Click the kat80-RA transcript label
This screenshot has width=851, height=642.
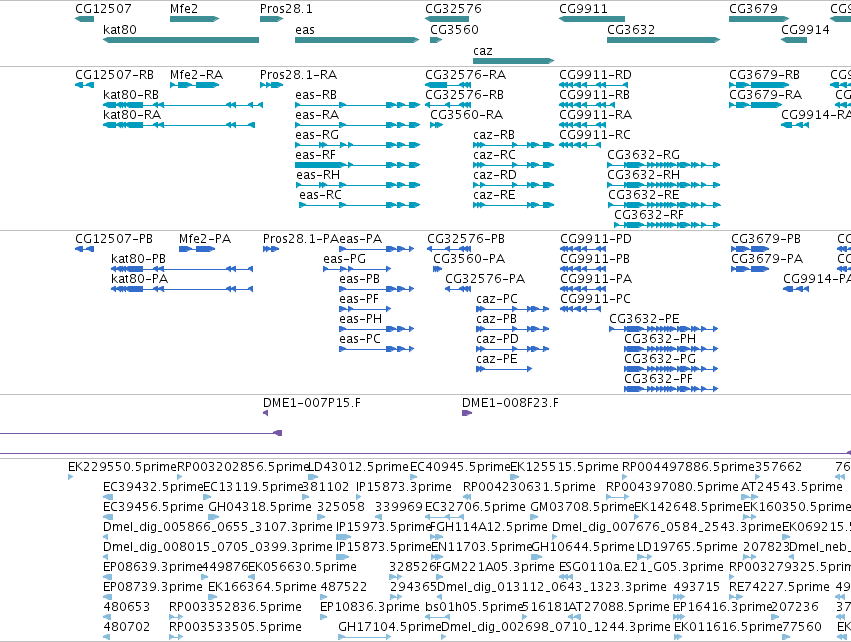coord(132,115)
